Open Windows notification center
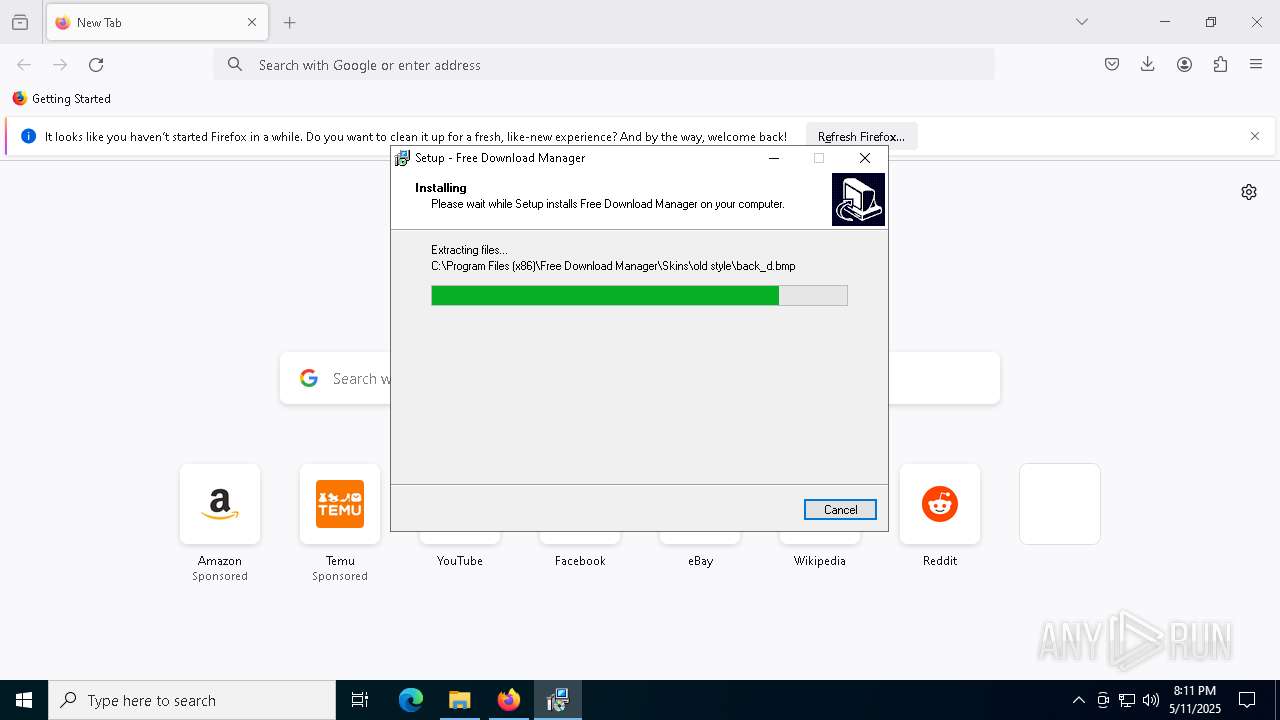The width and height of the screenshot is (1280, 720). (1247, 700)
